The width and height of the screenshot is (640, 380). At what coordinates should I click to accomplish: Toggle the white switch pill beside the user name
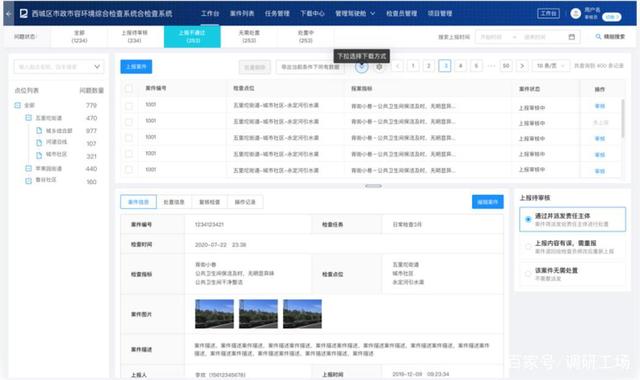tap(611, 17)
